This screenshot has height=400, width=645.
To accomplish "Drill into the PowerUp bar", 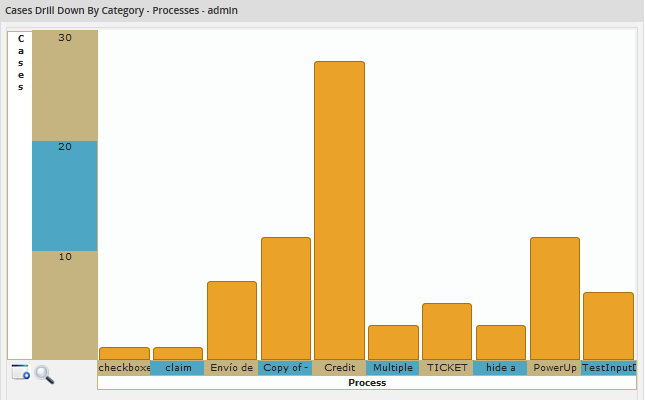I will (x=554, y=298).
